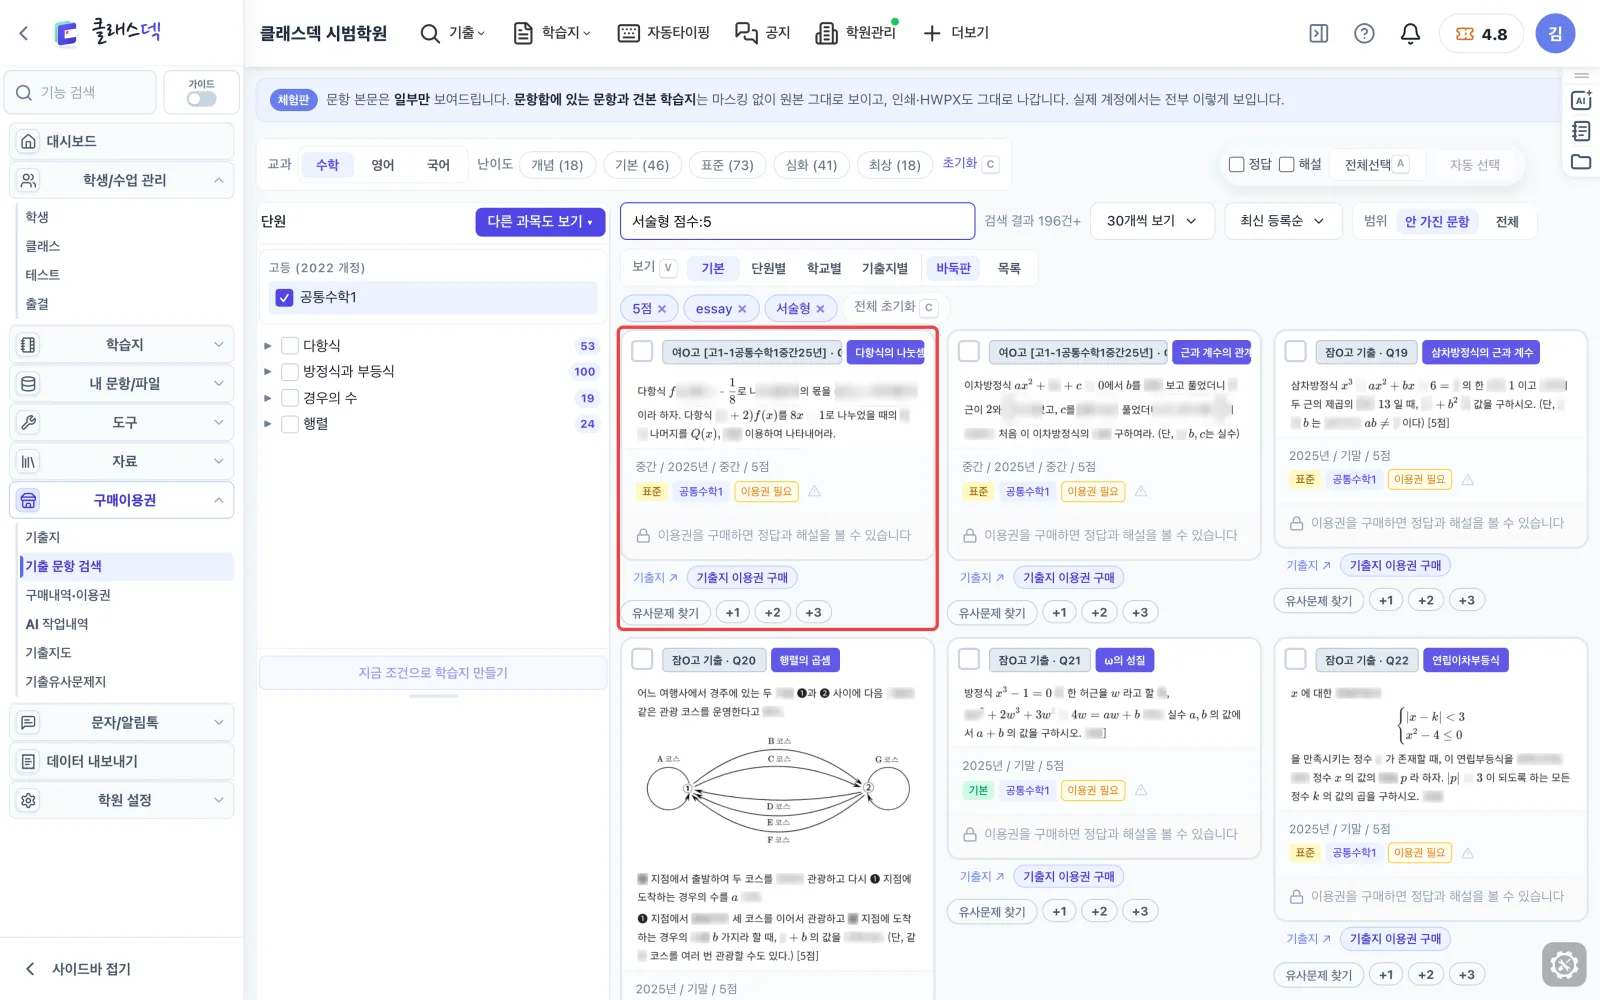Screen dimensions: 1600x1000
Task: Remove the 5점 filter chip
Action: coord(662,309)
